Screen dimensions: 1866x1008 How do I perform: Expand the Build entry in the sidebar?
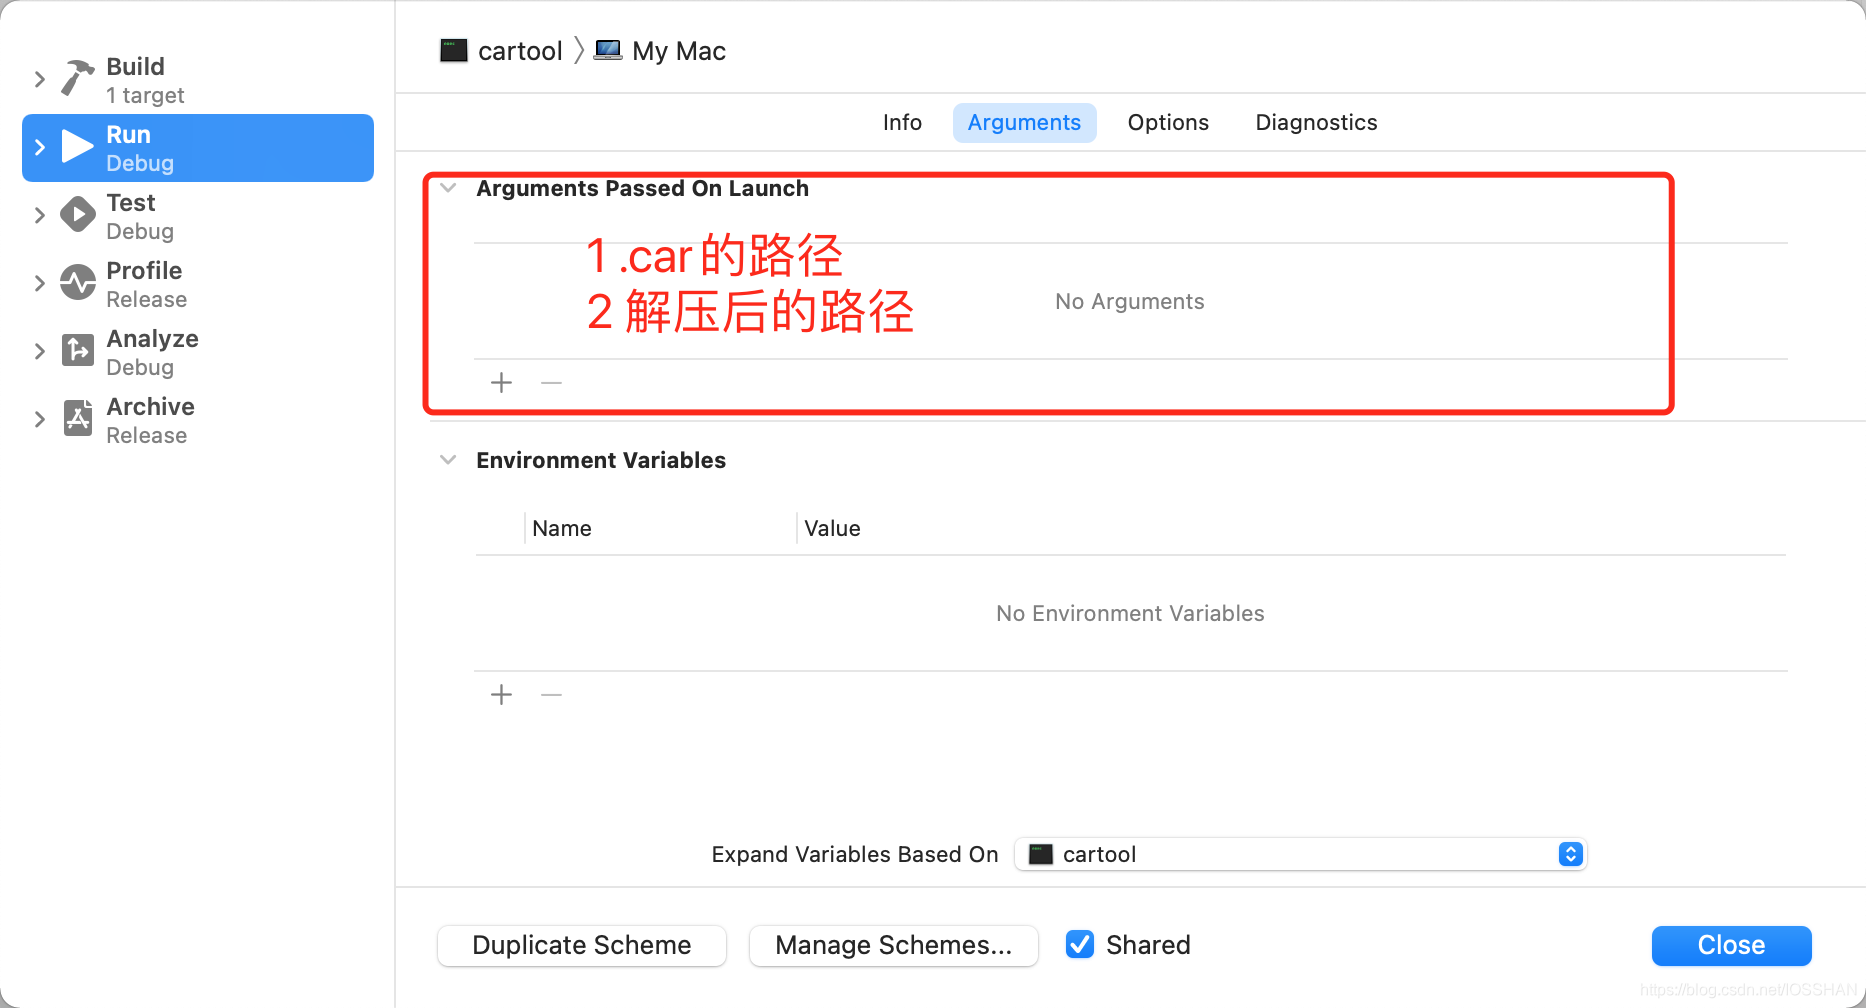click(x=39, y=78)
